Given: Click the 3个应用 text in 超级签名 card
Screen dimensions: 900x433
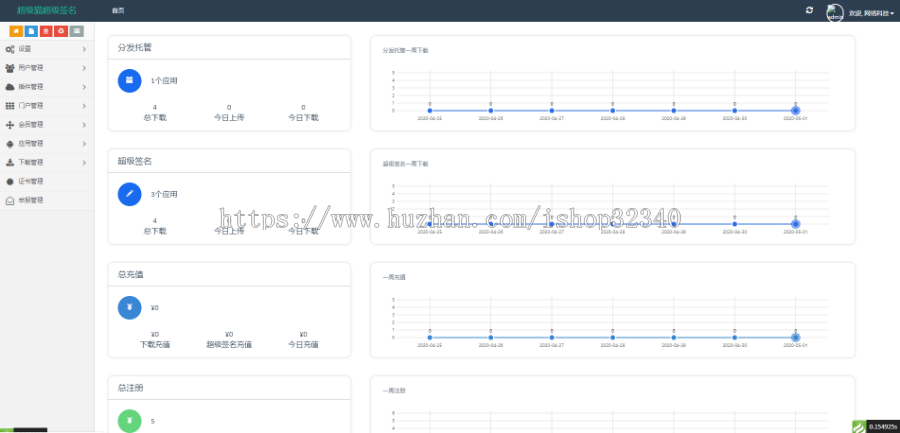Looking at the screenshot, I should click(x=164, y=195).
